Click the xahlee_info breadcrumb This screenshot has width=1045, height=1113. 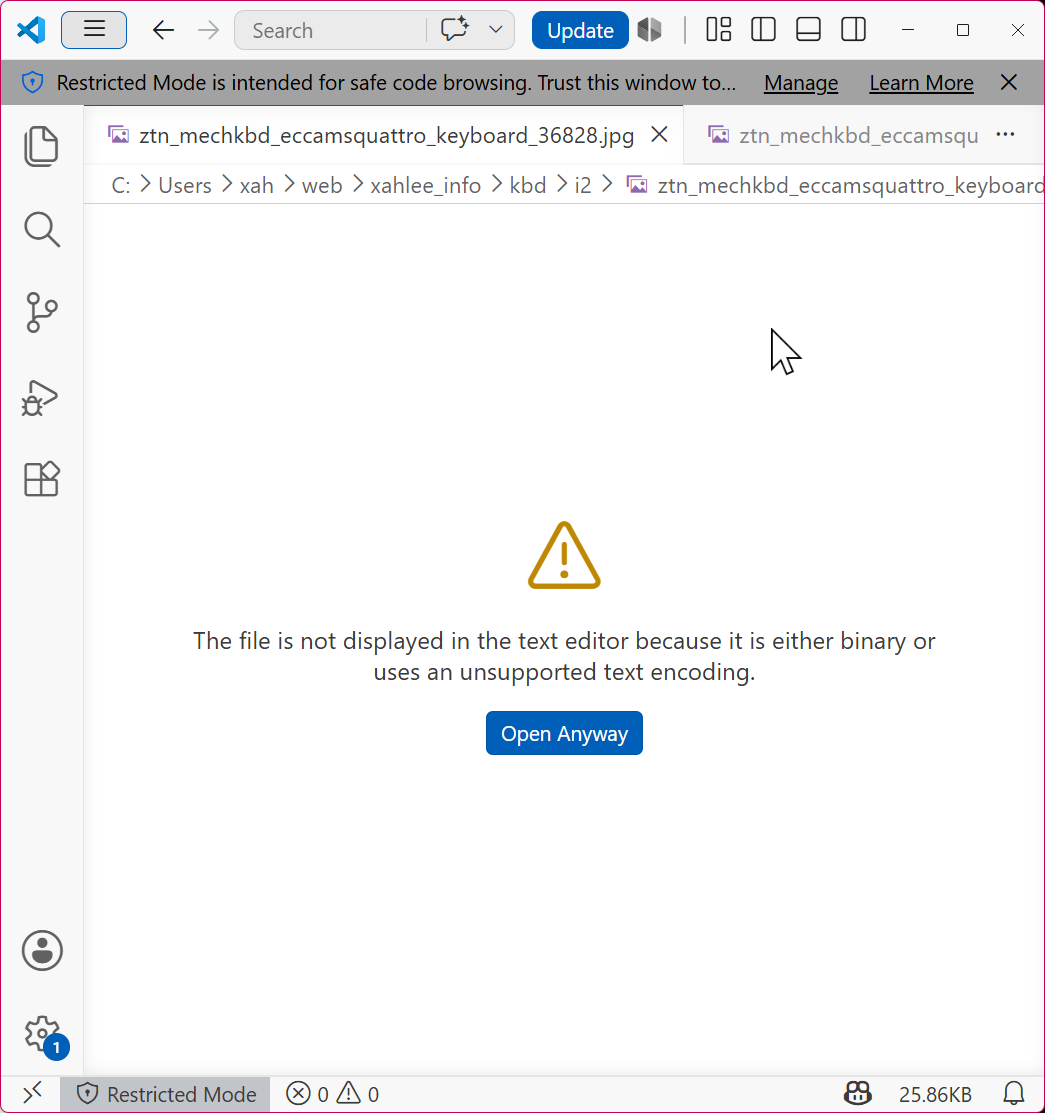[425, 185]
